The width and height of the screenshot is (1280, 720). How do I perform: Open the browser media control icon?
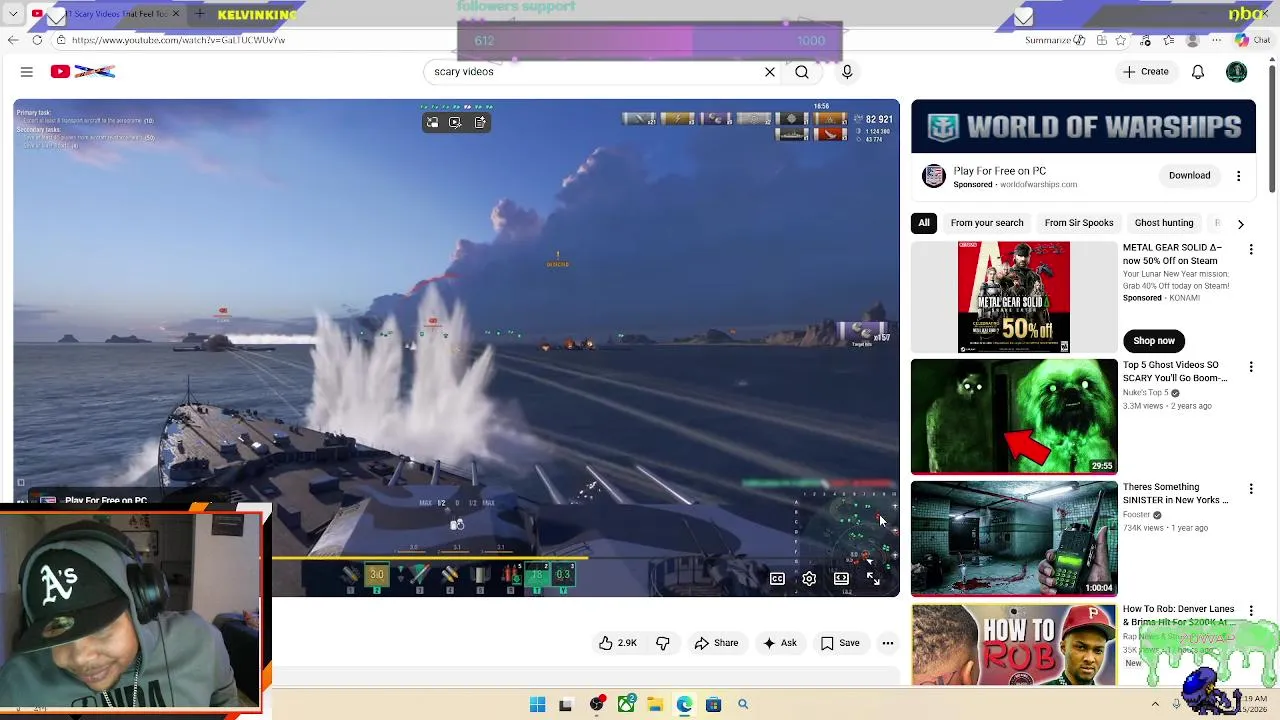point(1144,40)
